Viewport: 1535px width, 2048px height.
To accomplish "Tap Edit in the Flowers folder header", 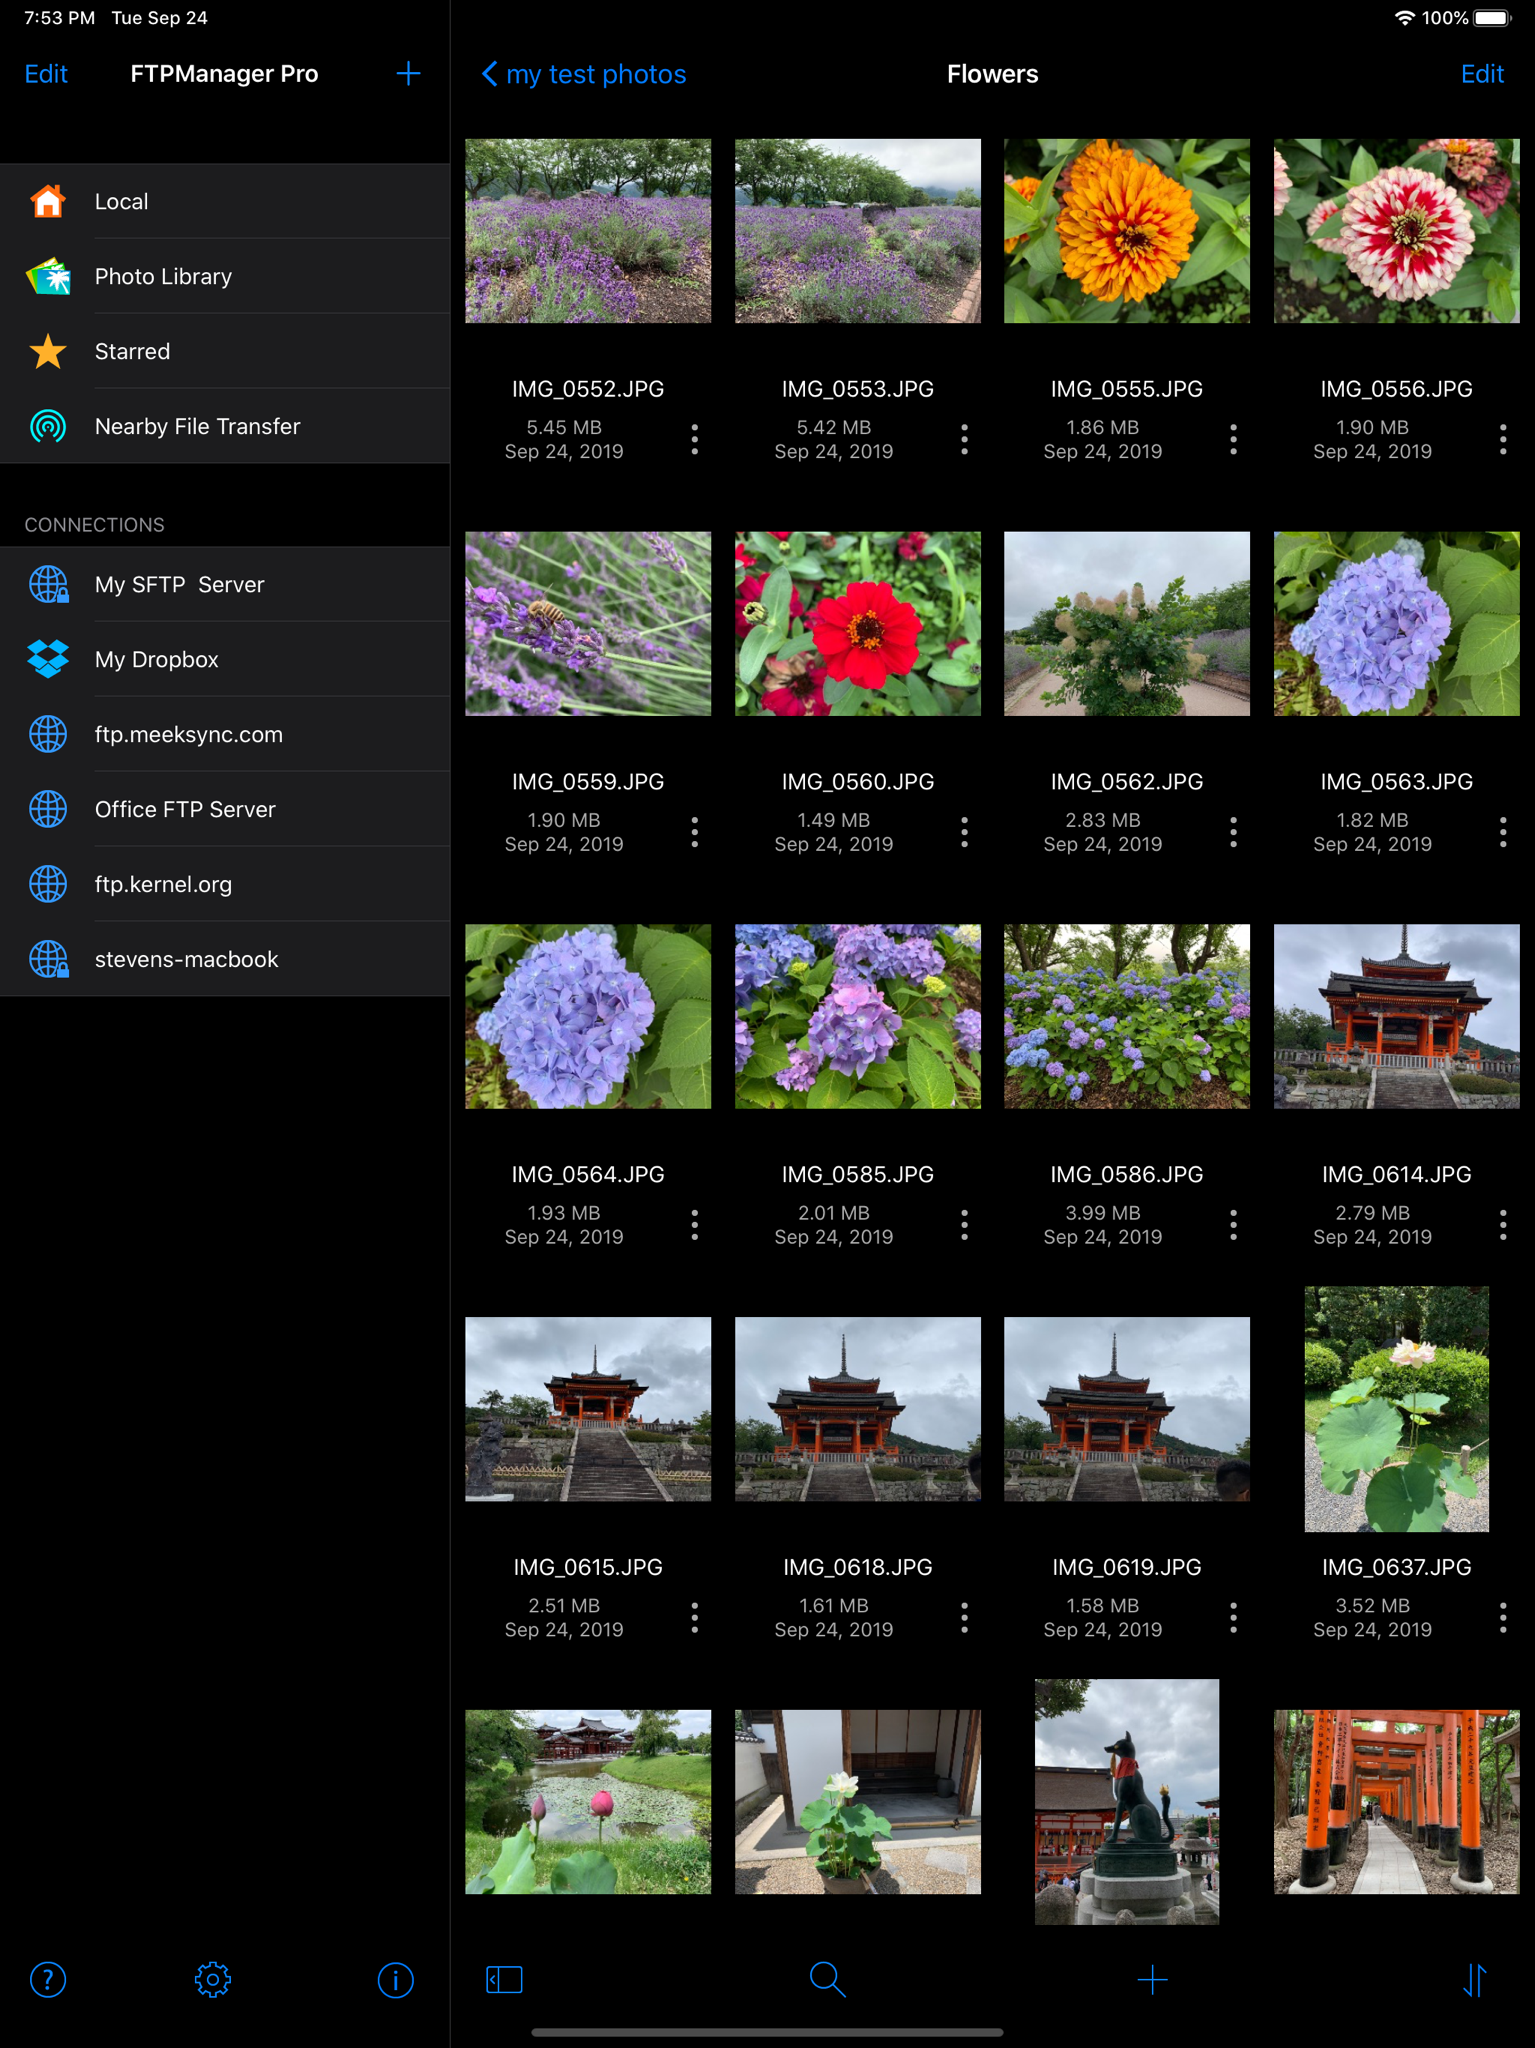I will point(1482,74).
